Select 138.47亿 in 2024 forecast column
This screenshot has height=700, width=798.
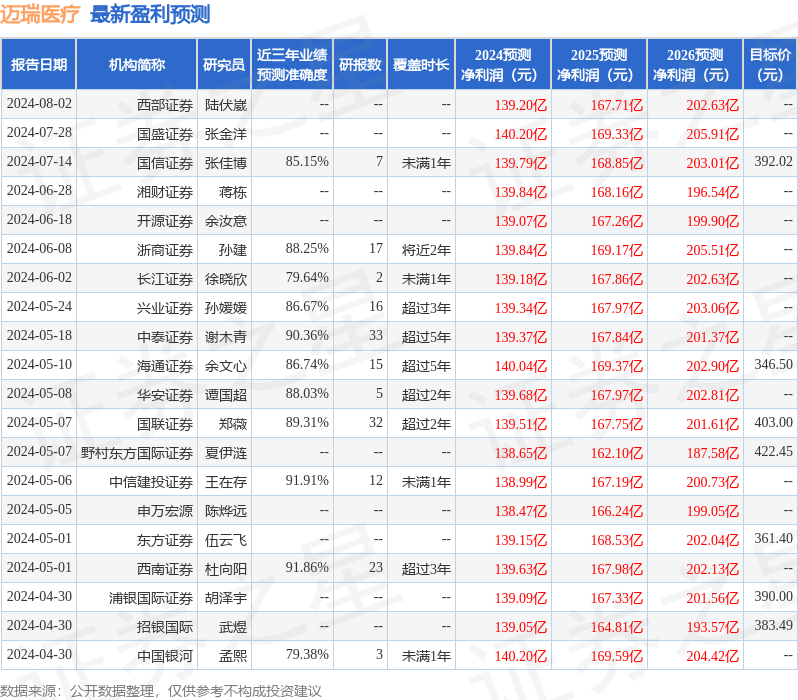click(x=521, y=511)
